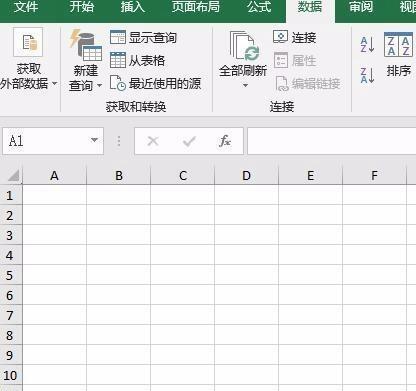Image resolution: width=416 pixels, height=391 pixels.
Task: Click the Select All corner triangle
Action: (13, 175)
